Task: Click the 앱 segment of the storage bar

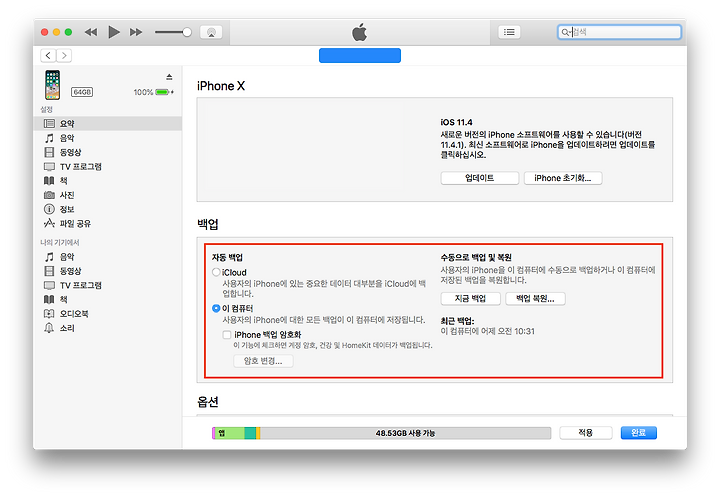Action: (x=229, y=433)
